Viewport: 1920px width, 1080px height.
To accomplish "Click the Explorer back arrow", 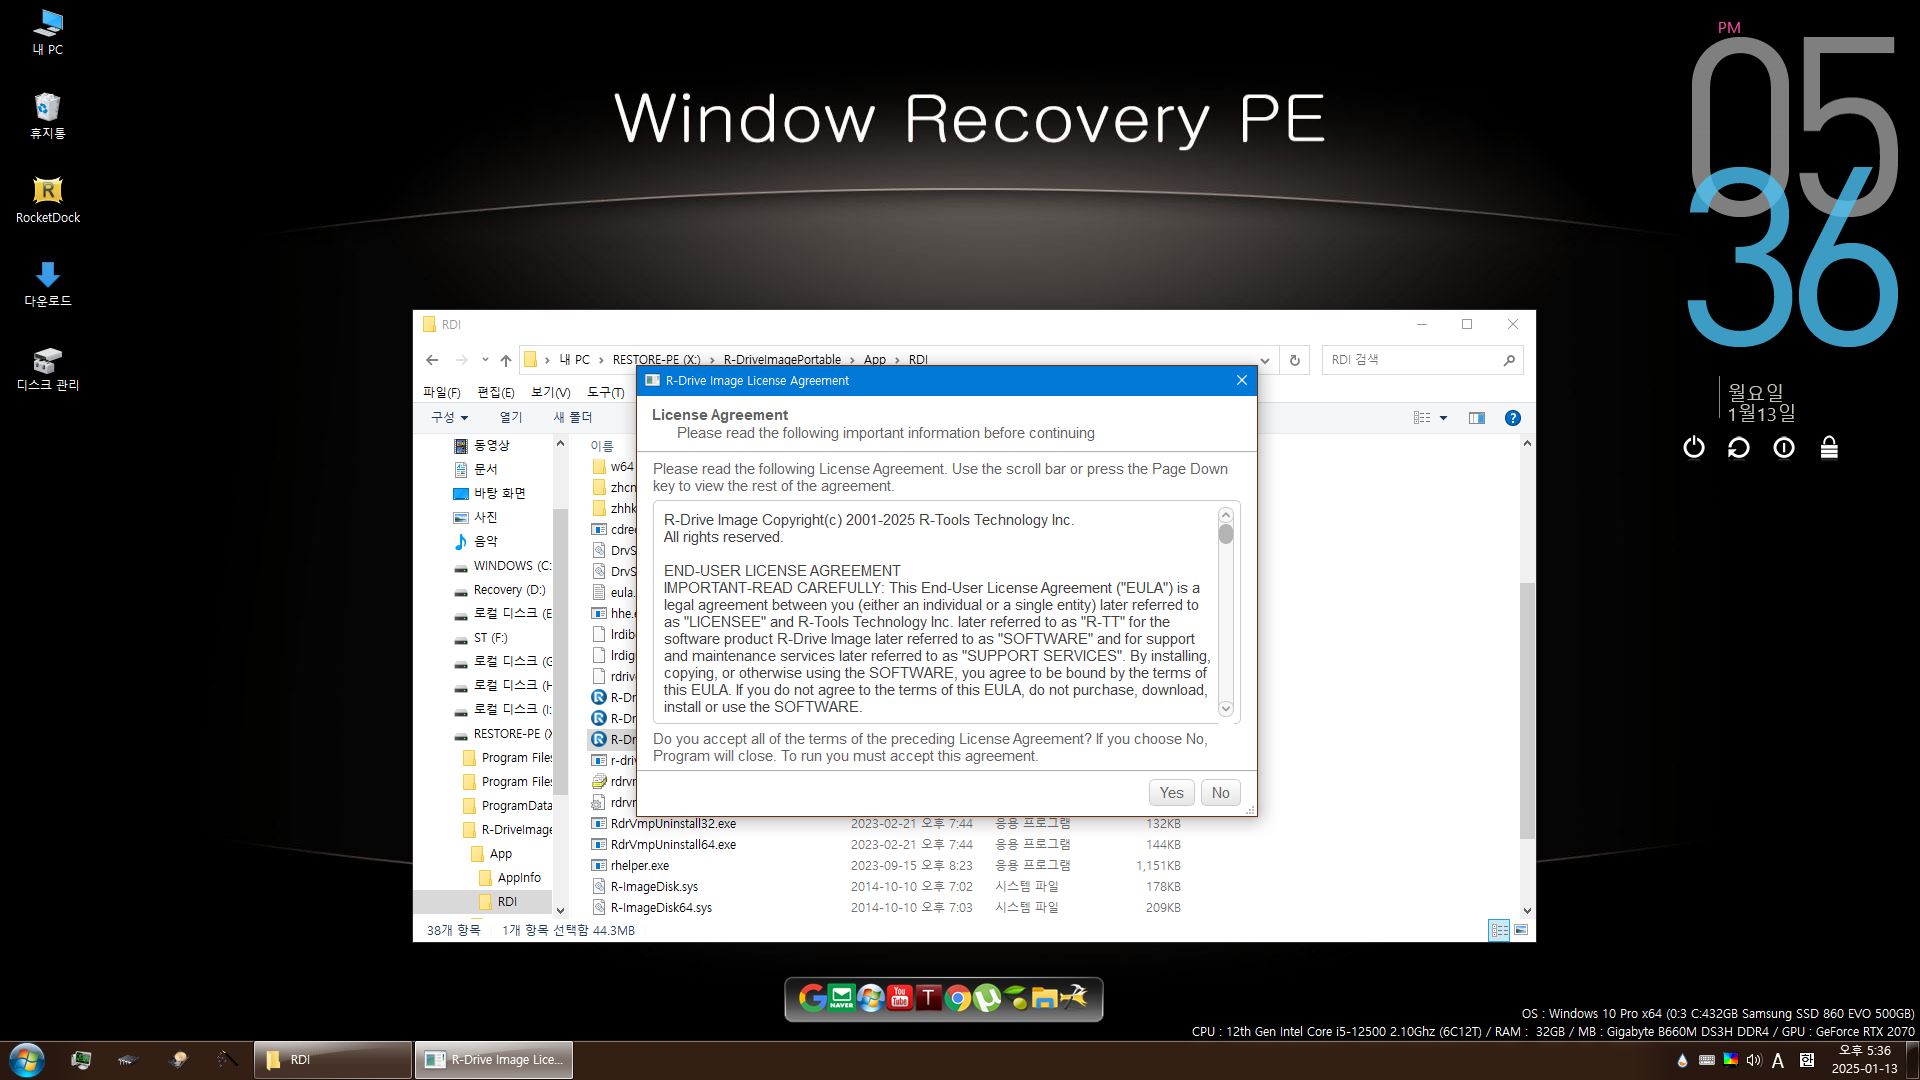I will coord(432,360).
